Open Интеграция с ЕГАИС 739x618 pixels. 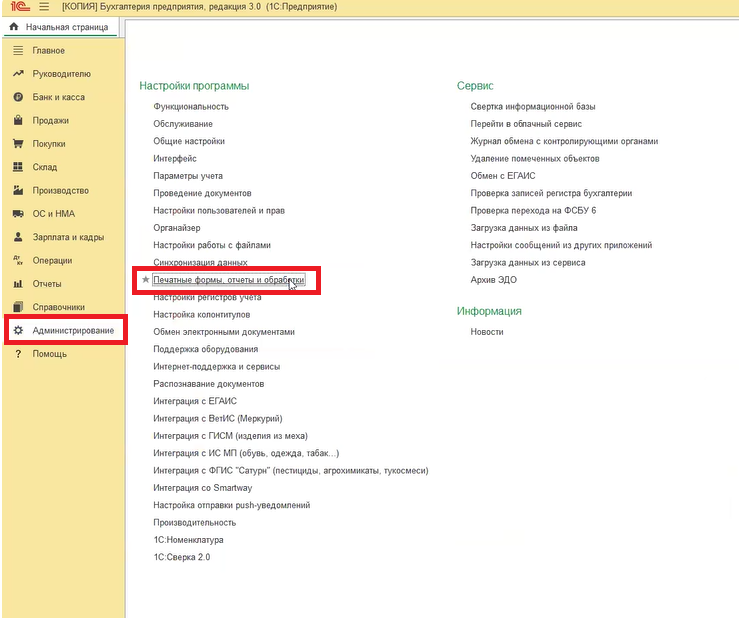195,401
